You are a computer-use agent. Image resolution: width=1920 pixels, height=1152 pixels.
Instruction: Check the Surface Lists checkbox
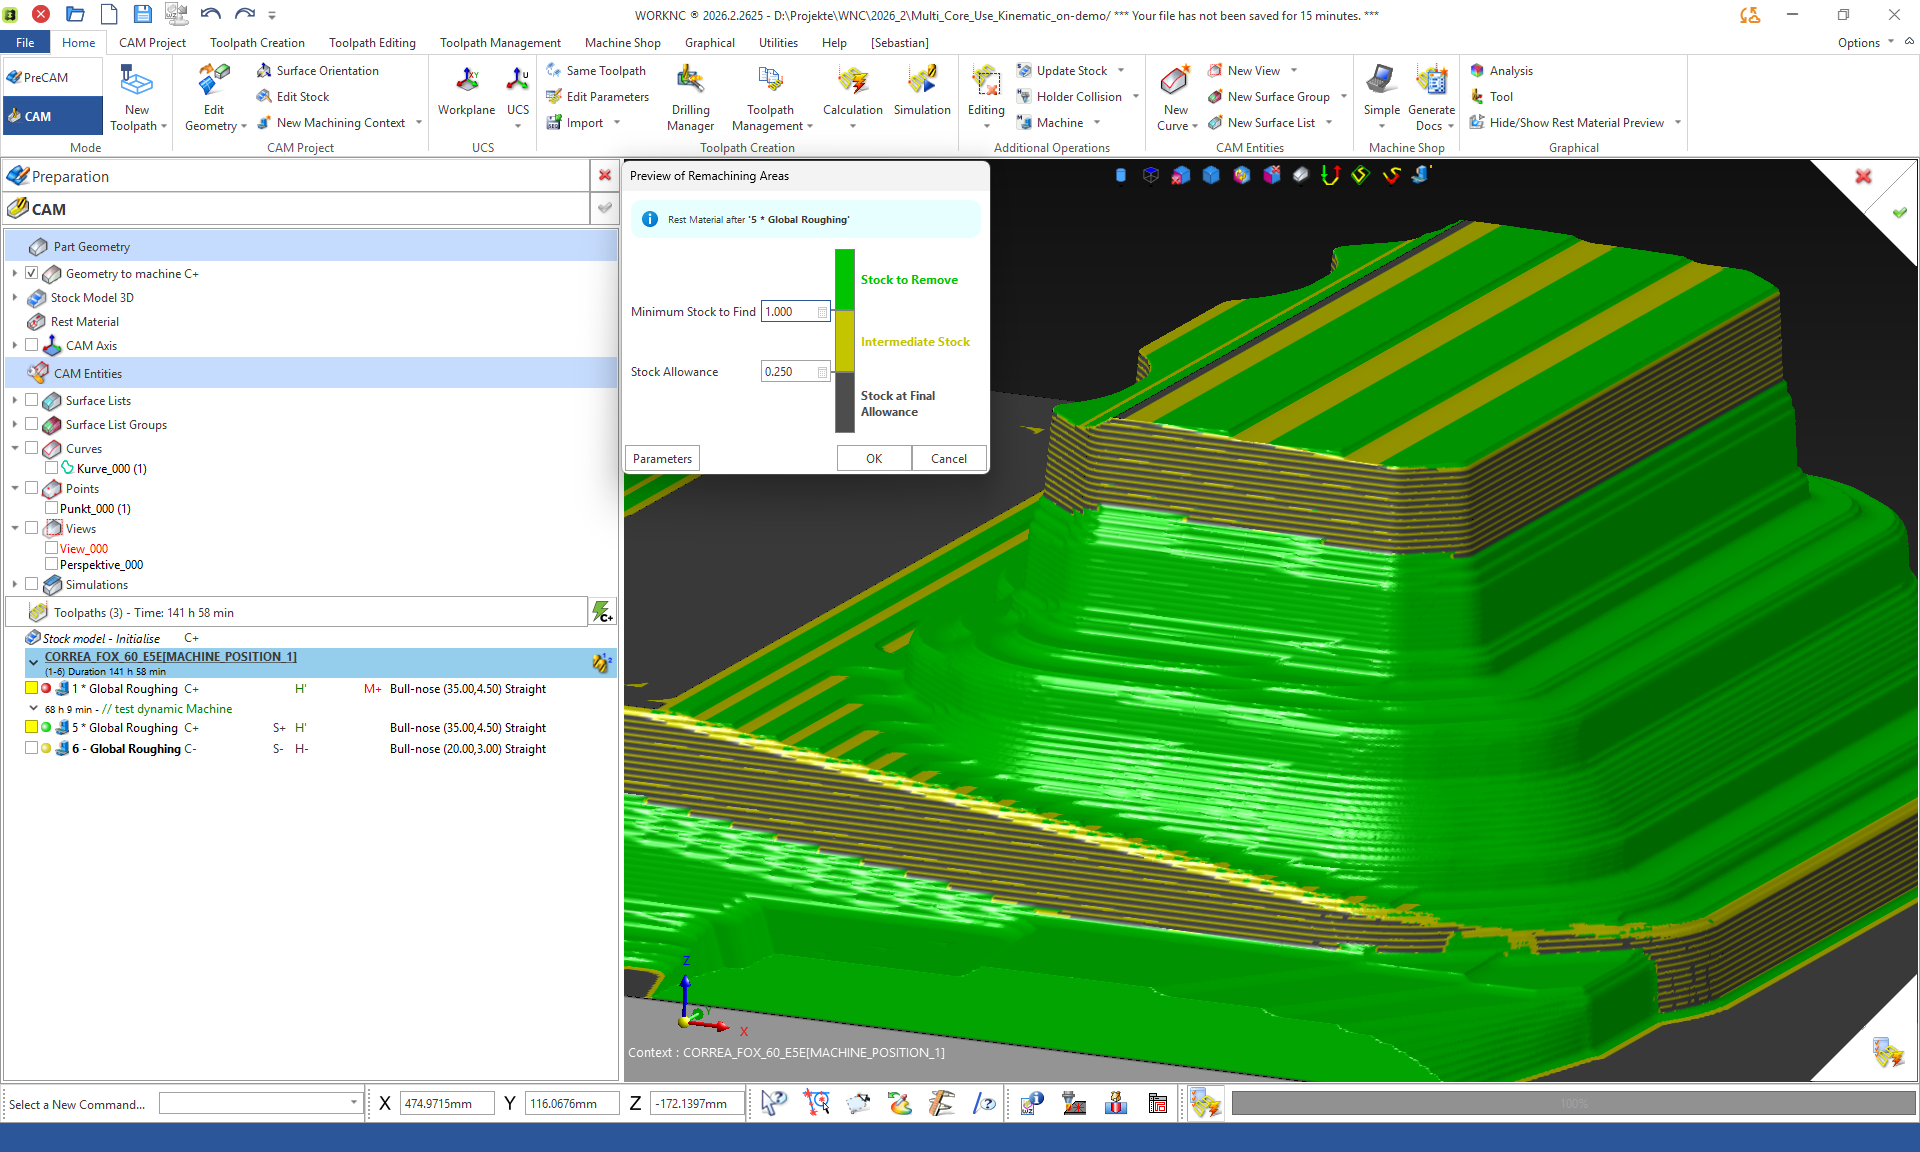32,400
